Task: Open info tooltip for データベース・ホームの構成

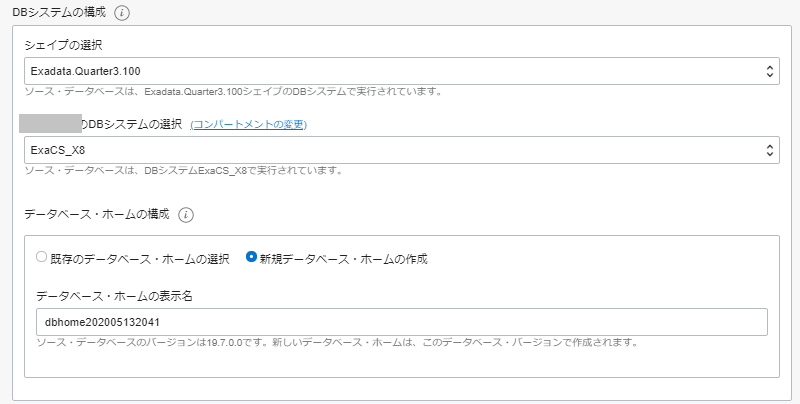Action: (x=186, y=214)
